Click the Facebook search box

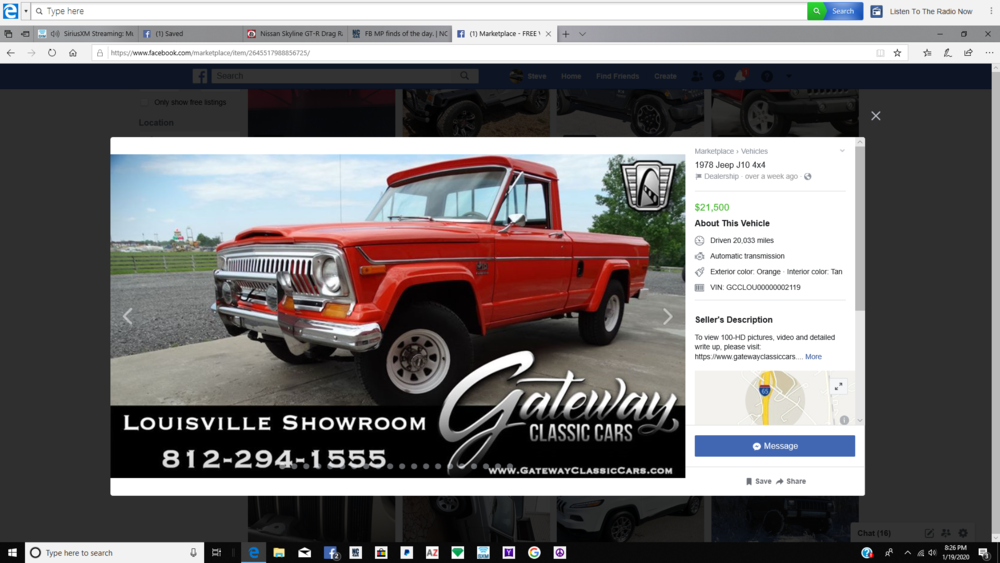click(344, 76)
